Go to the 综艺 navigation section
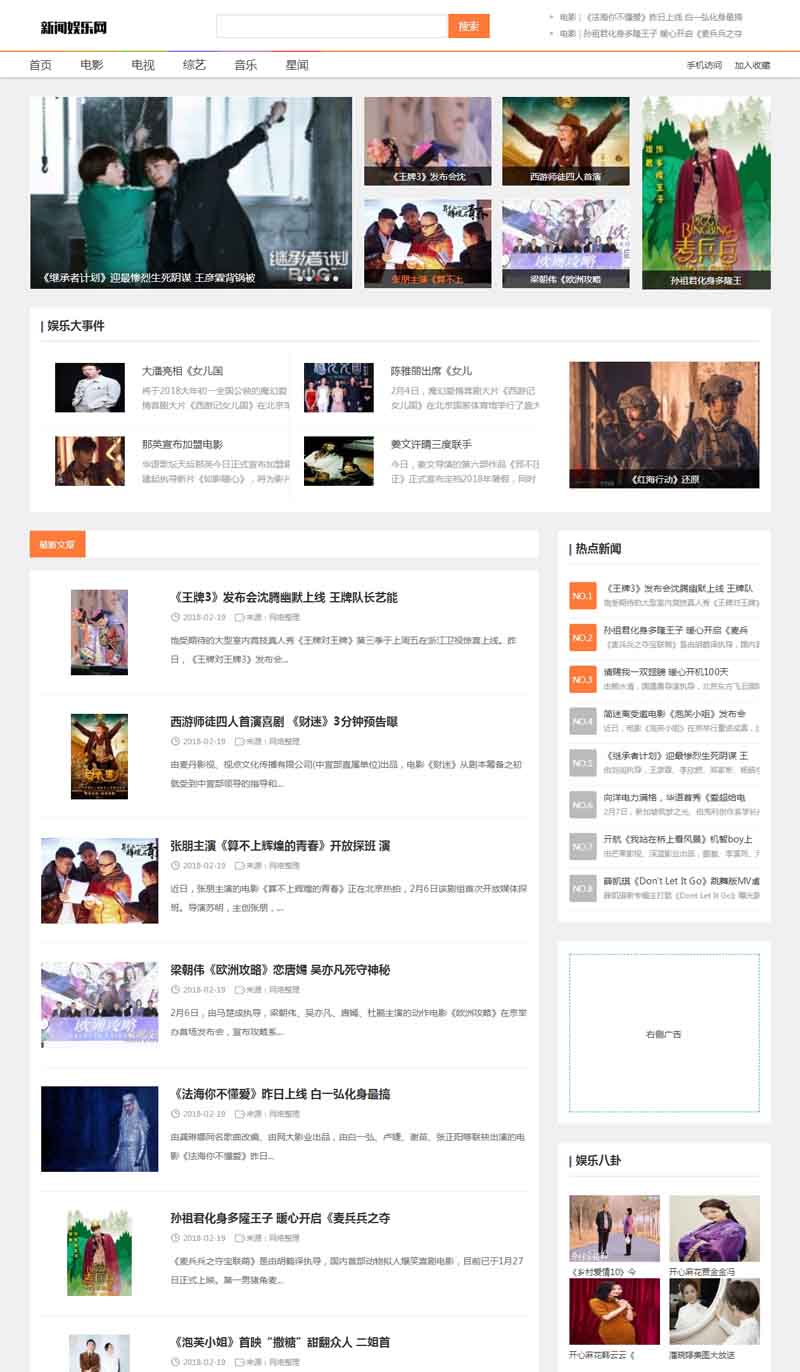800x1372 pixels. (x=194, y=65)
